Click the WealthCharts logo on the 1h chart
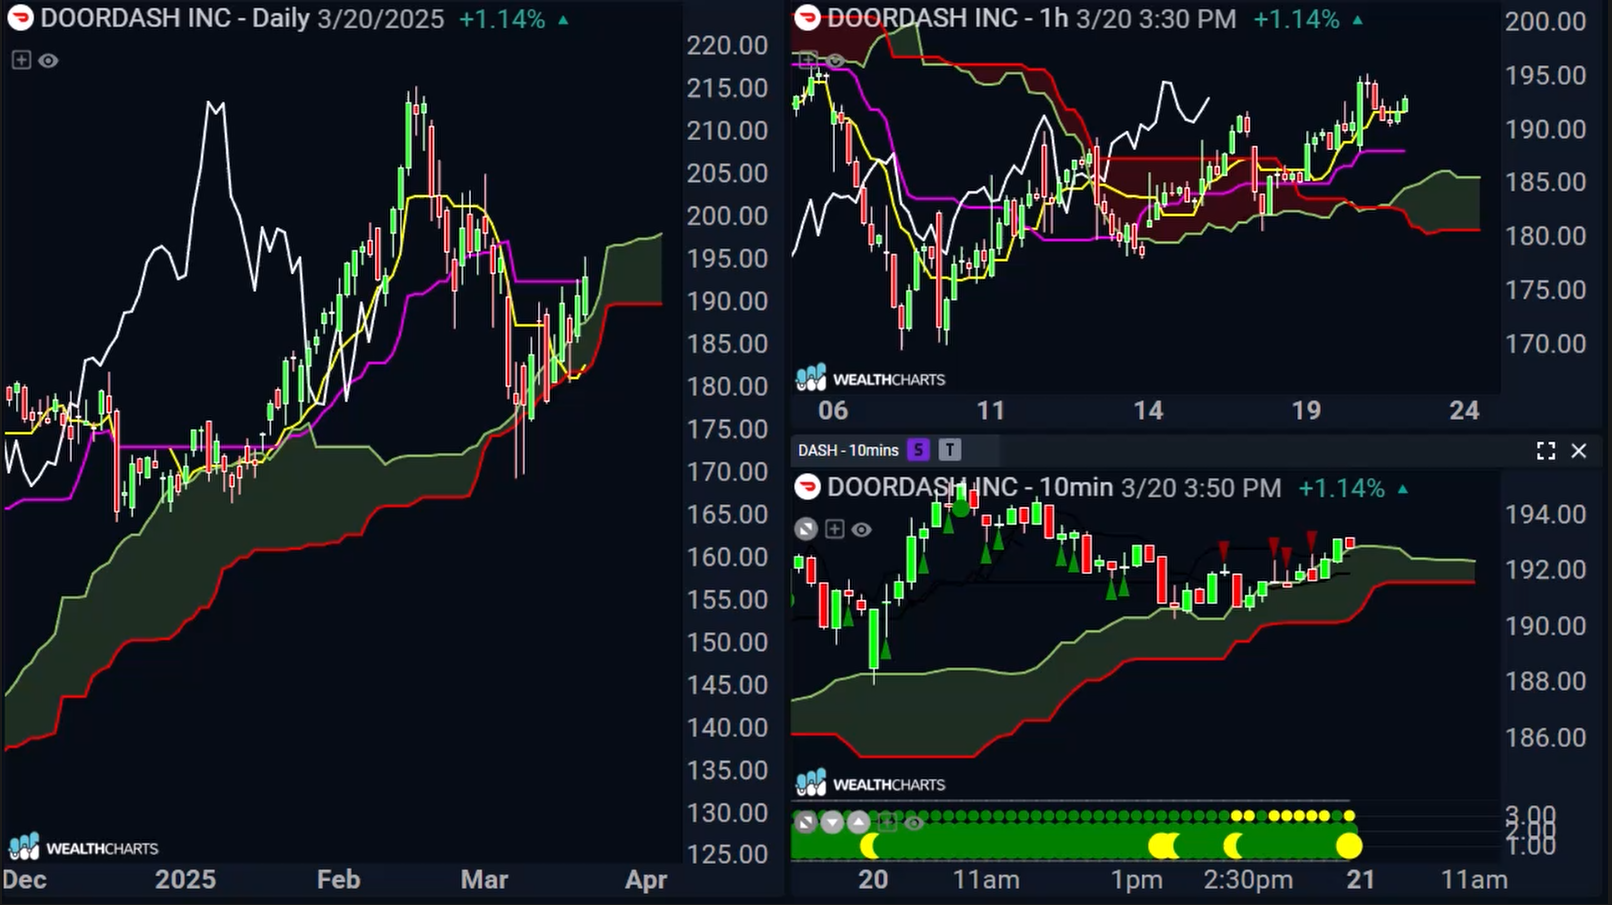 click(870, 378)
